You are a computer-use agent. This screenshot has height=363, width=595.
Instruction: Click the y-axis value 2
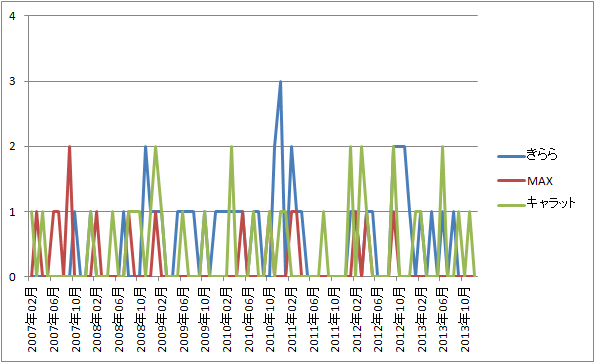(13, 147)
